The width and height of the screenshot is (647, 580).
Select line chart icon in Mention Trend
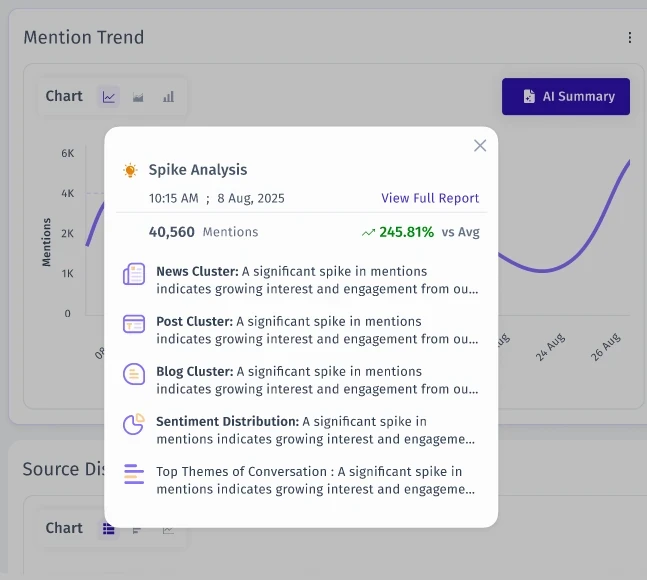pos(109,97)
